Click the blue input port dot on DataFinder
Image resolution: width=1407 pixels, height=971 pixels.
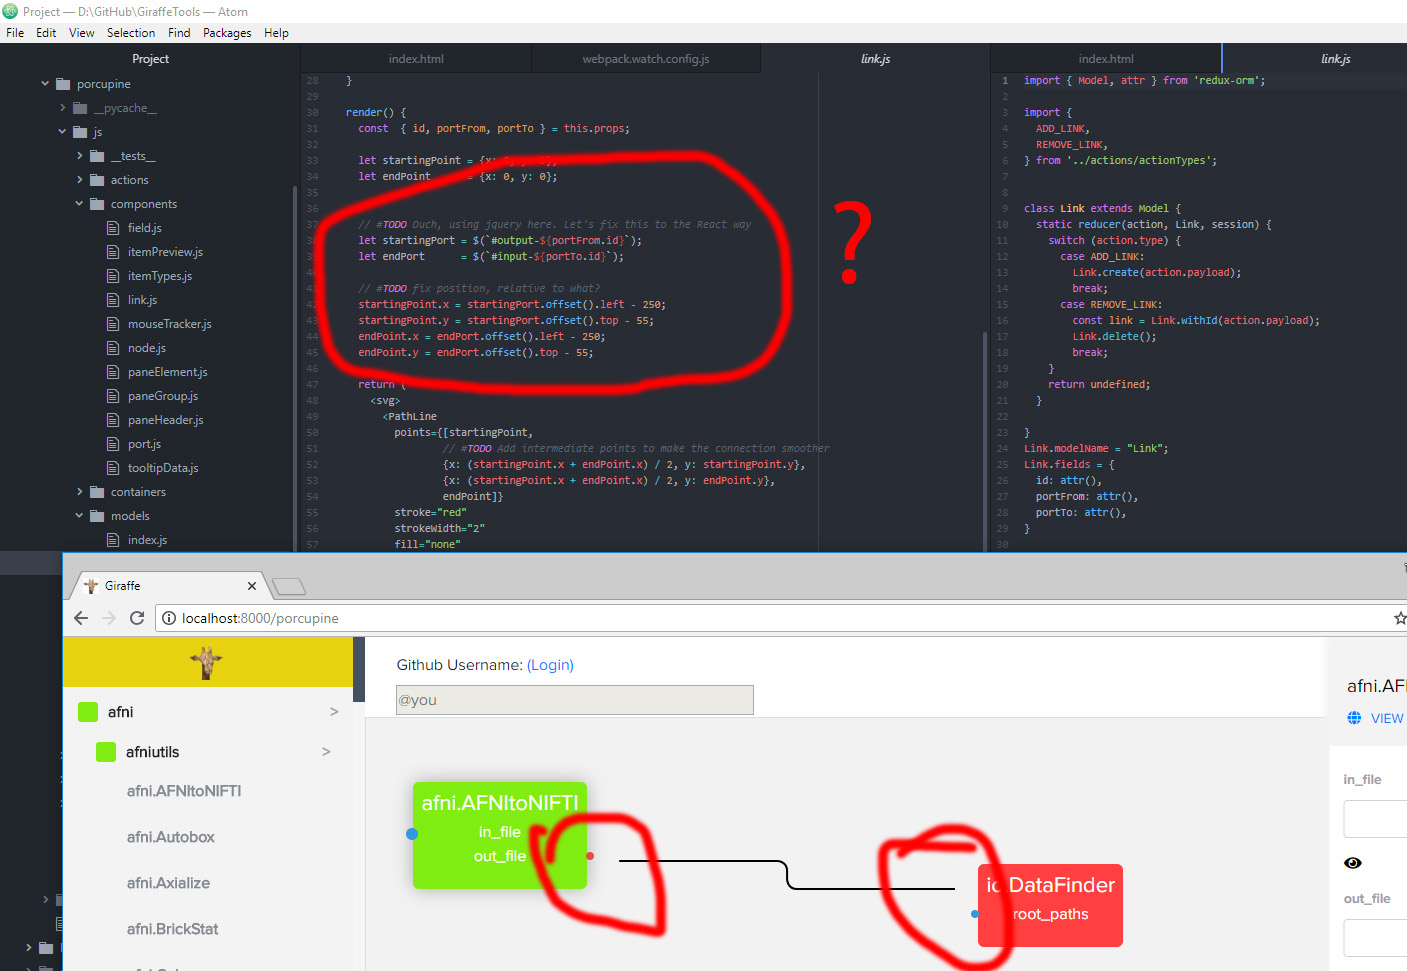pyautogui.click(x=973, y=913)
